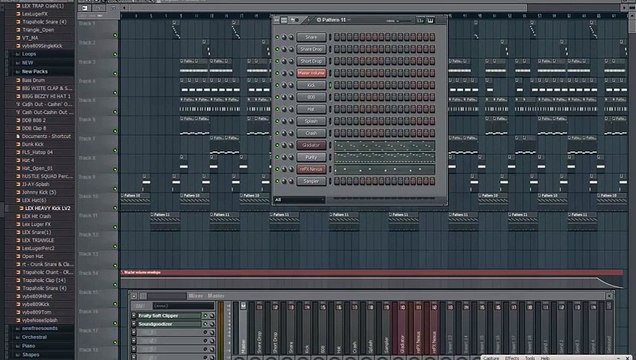Click the Purity piano roll preview
This screenshot has height=360, width=636.
point(384,157)
